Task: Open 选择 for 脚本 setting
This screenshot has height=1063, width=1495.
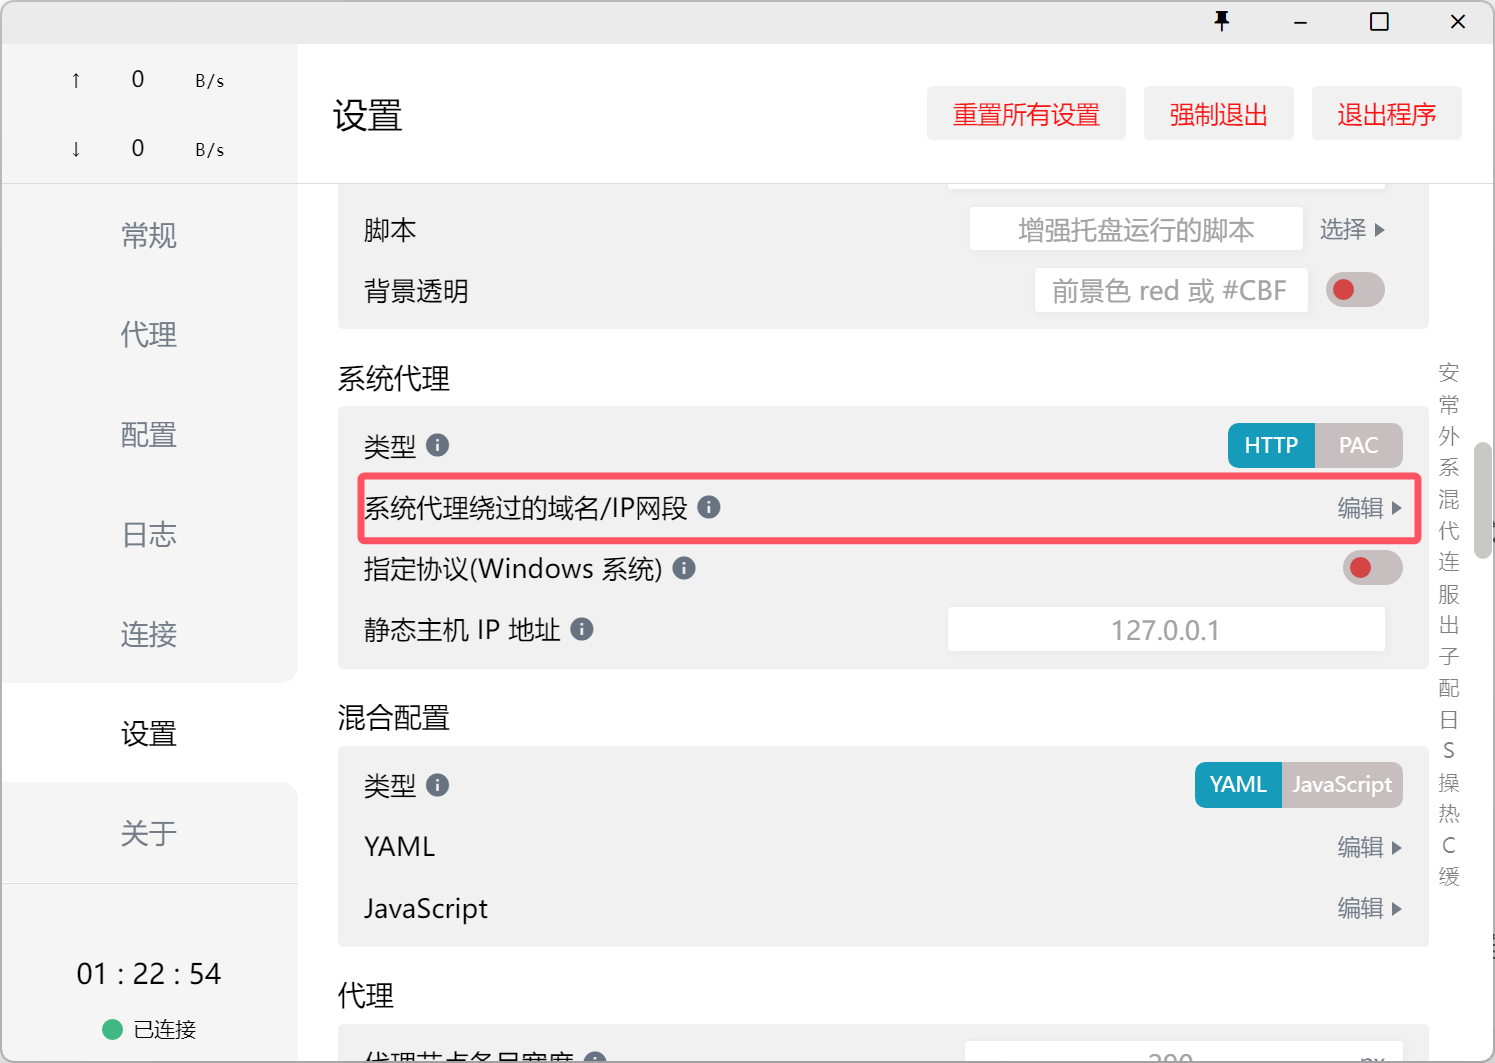Action: pos(1352,230)
